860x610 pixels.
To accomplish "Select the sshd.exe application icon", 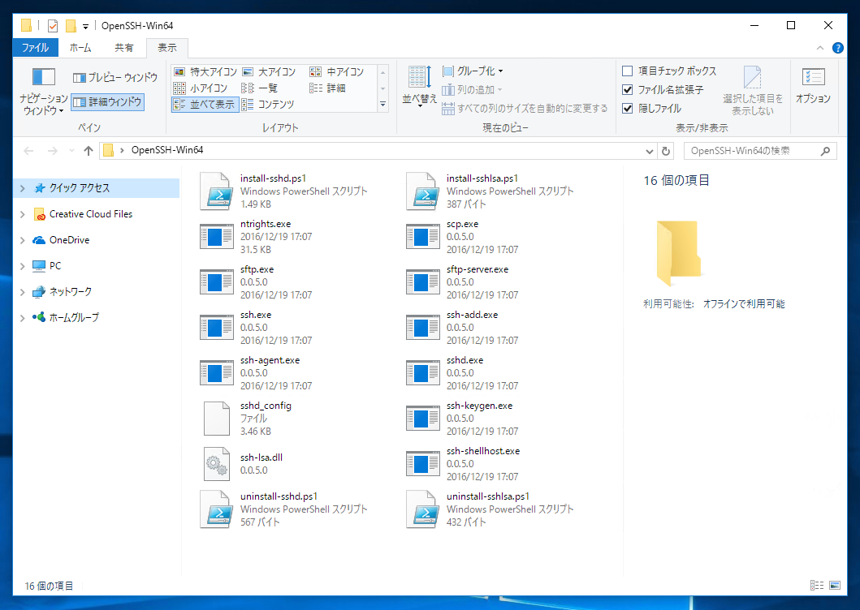I will coord(422,373).
